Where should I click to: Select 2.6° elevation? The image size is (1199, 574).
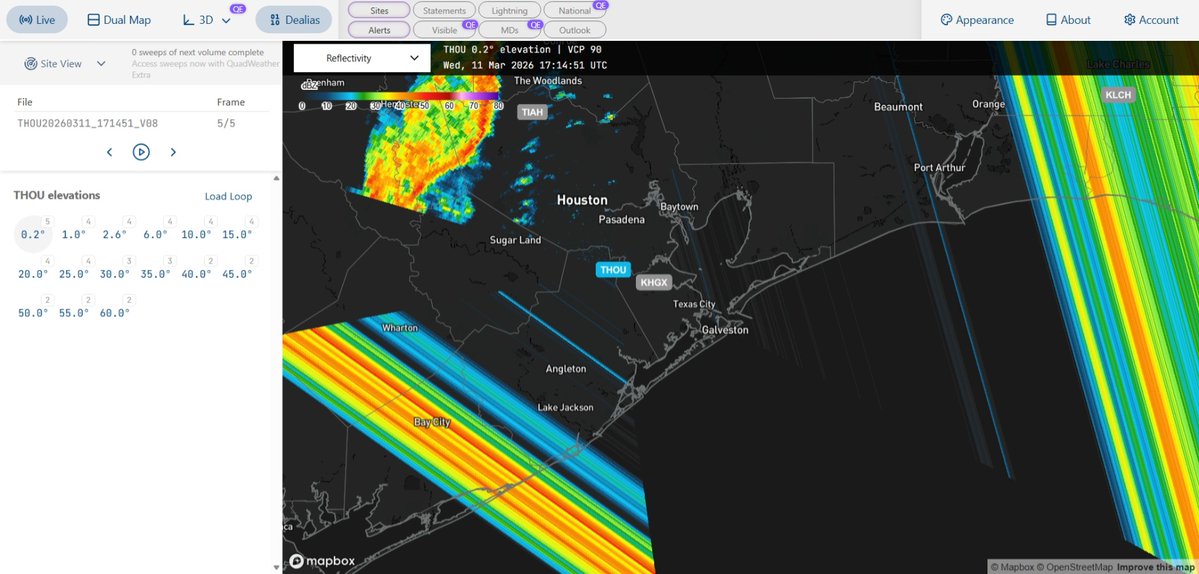click(115, 234)
